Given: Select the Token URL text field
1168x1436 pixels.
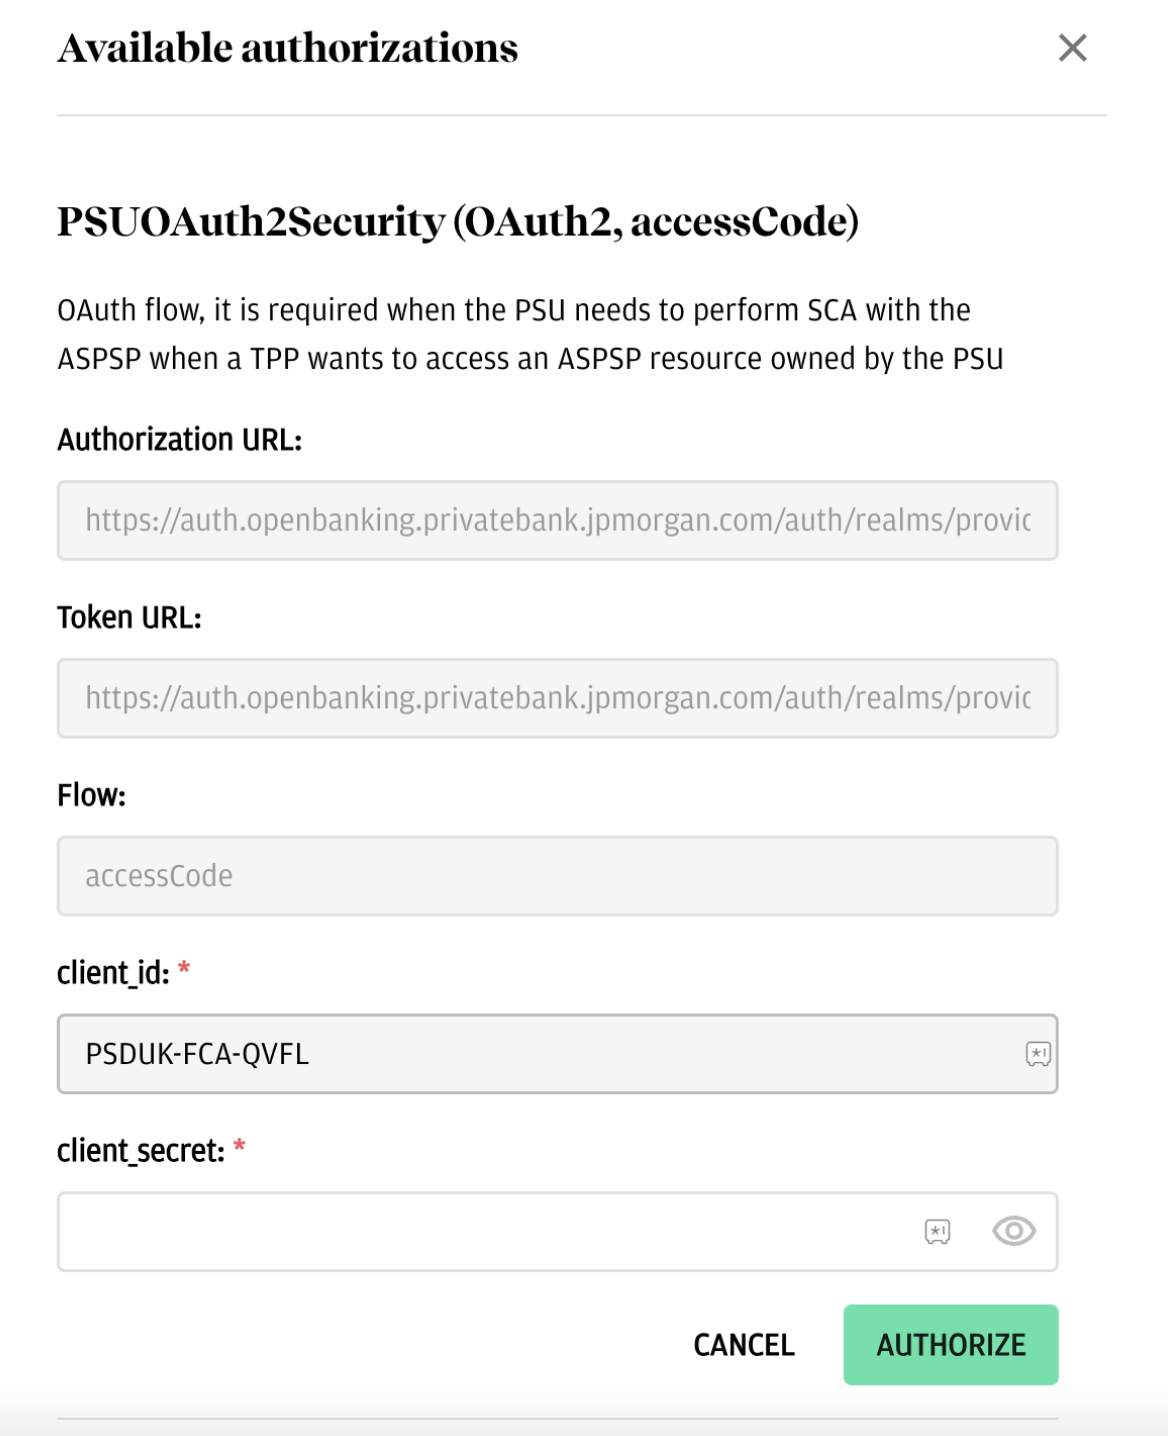Looking at the screenshot, I should (557, 698).
